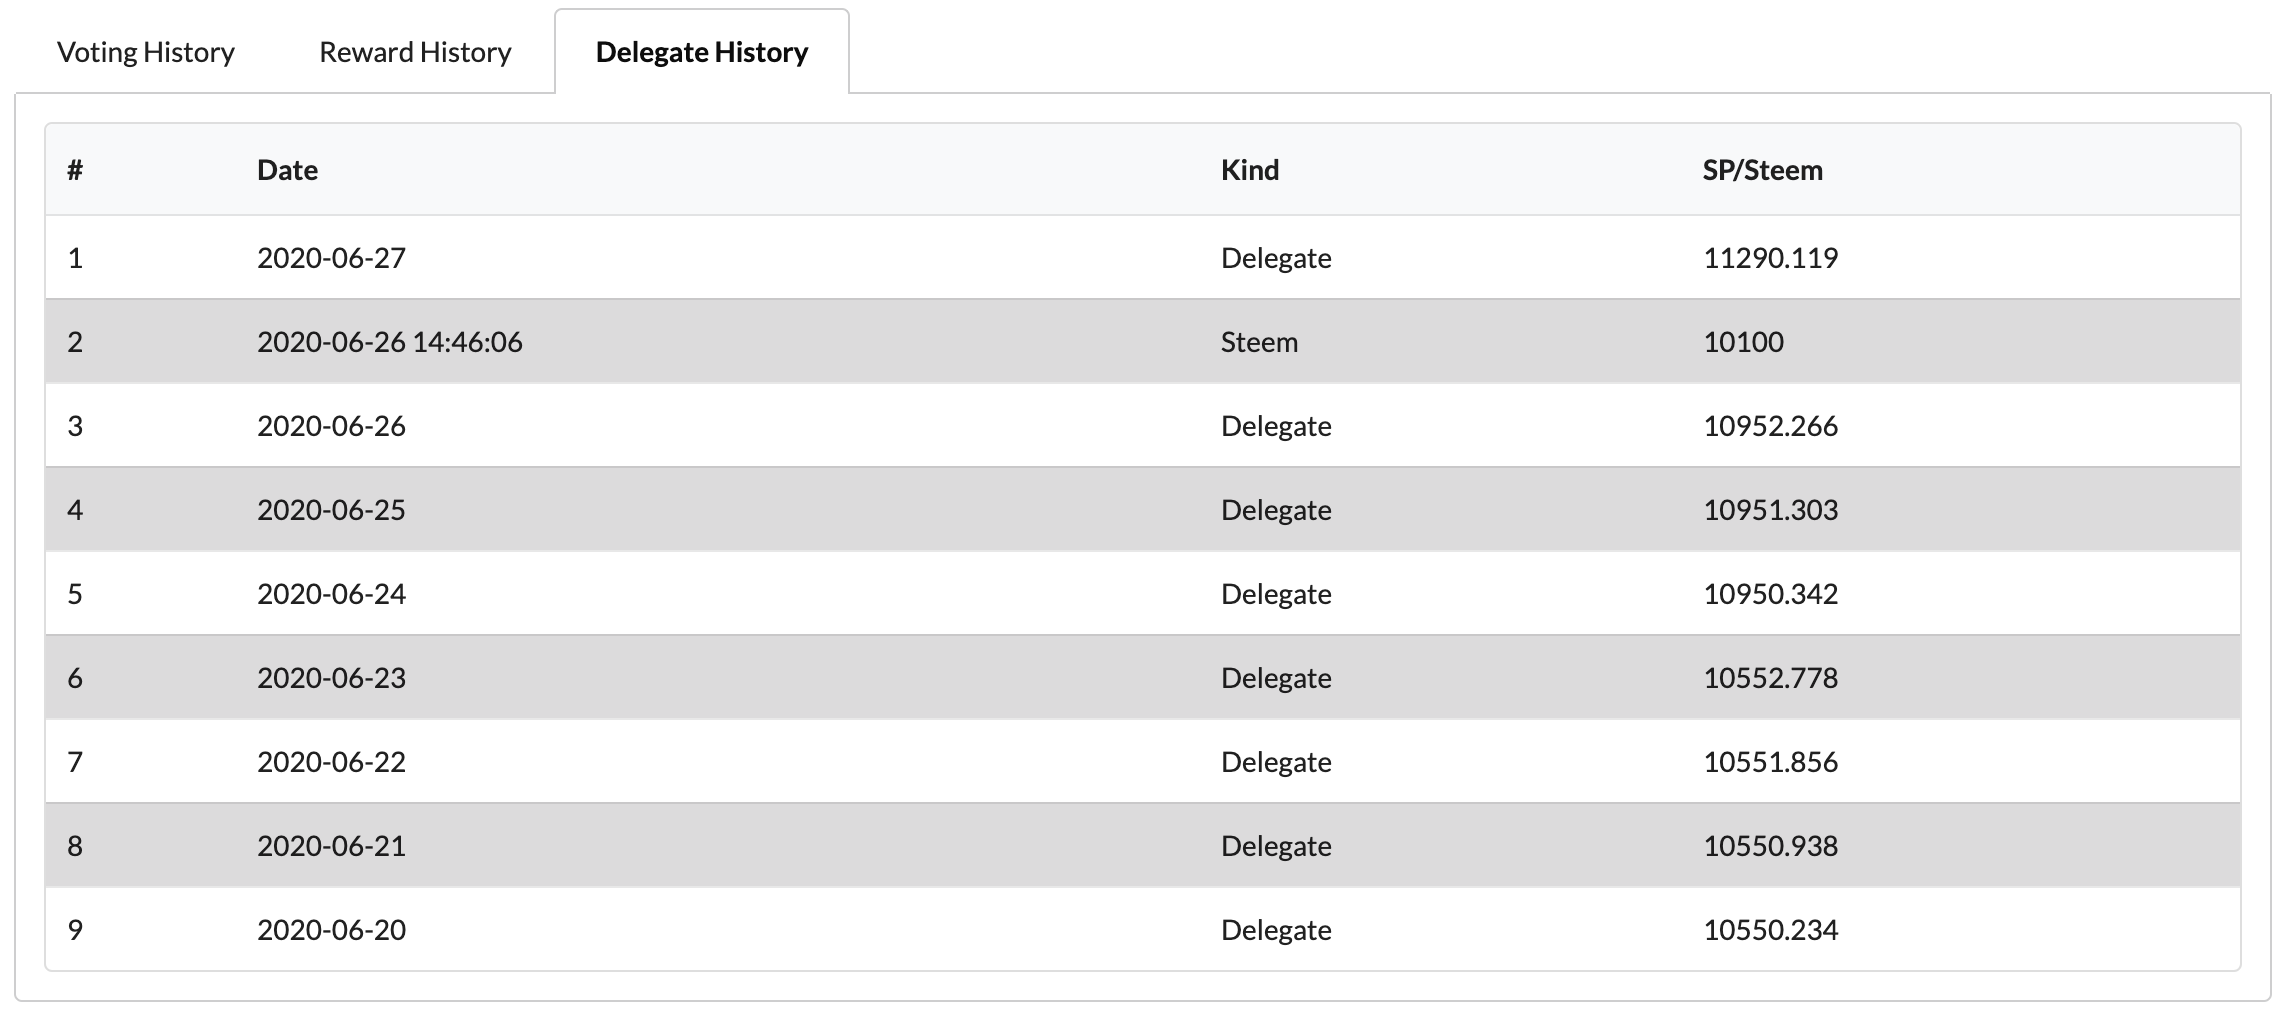The image size is (2284, 1012).
Task: Select the Delegate History tab
Action: click(701, 52)
